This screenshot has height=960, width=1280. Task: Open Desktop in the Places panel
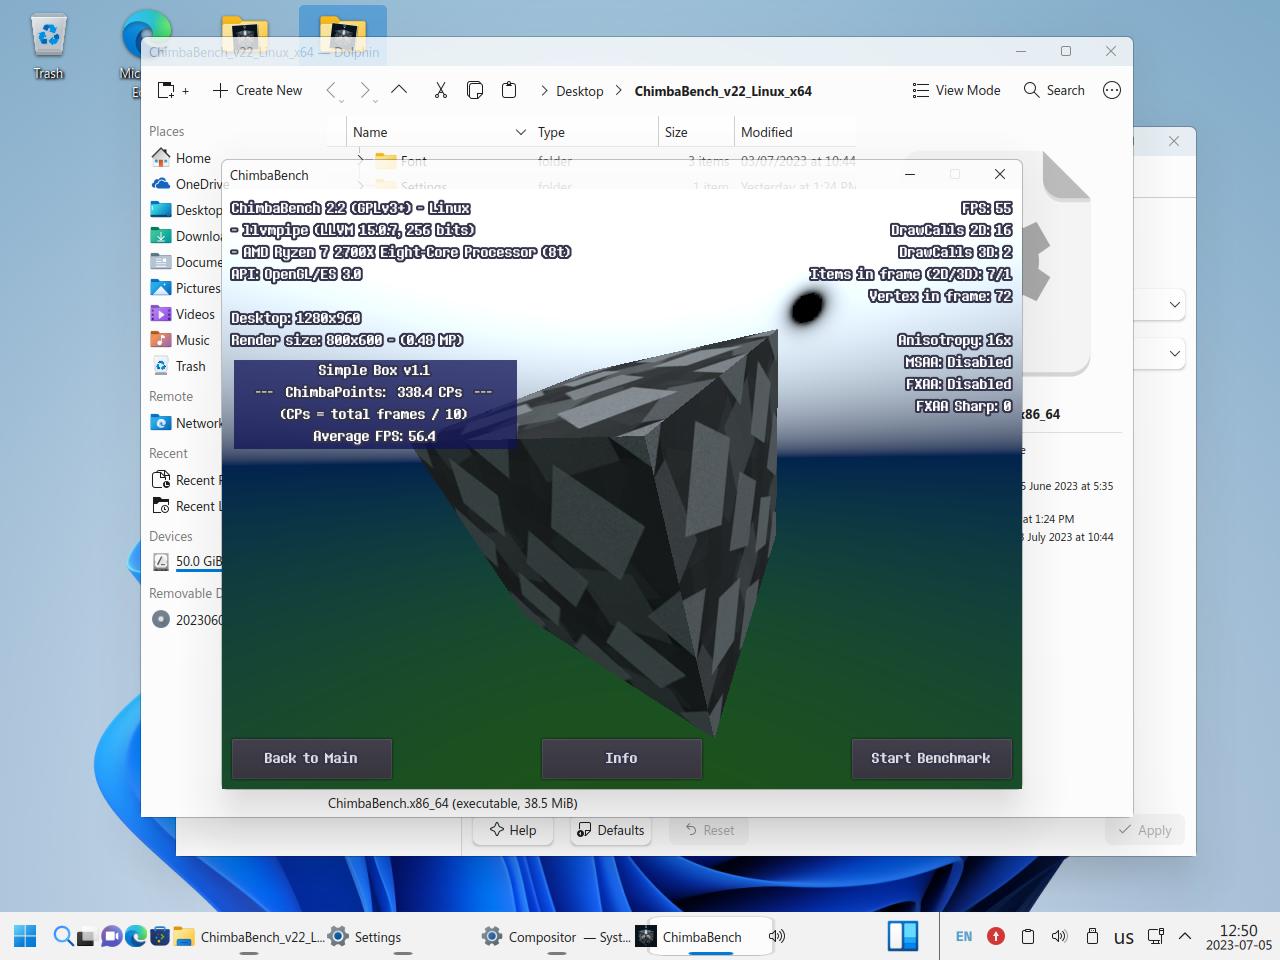click(185, 210)
